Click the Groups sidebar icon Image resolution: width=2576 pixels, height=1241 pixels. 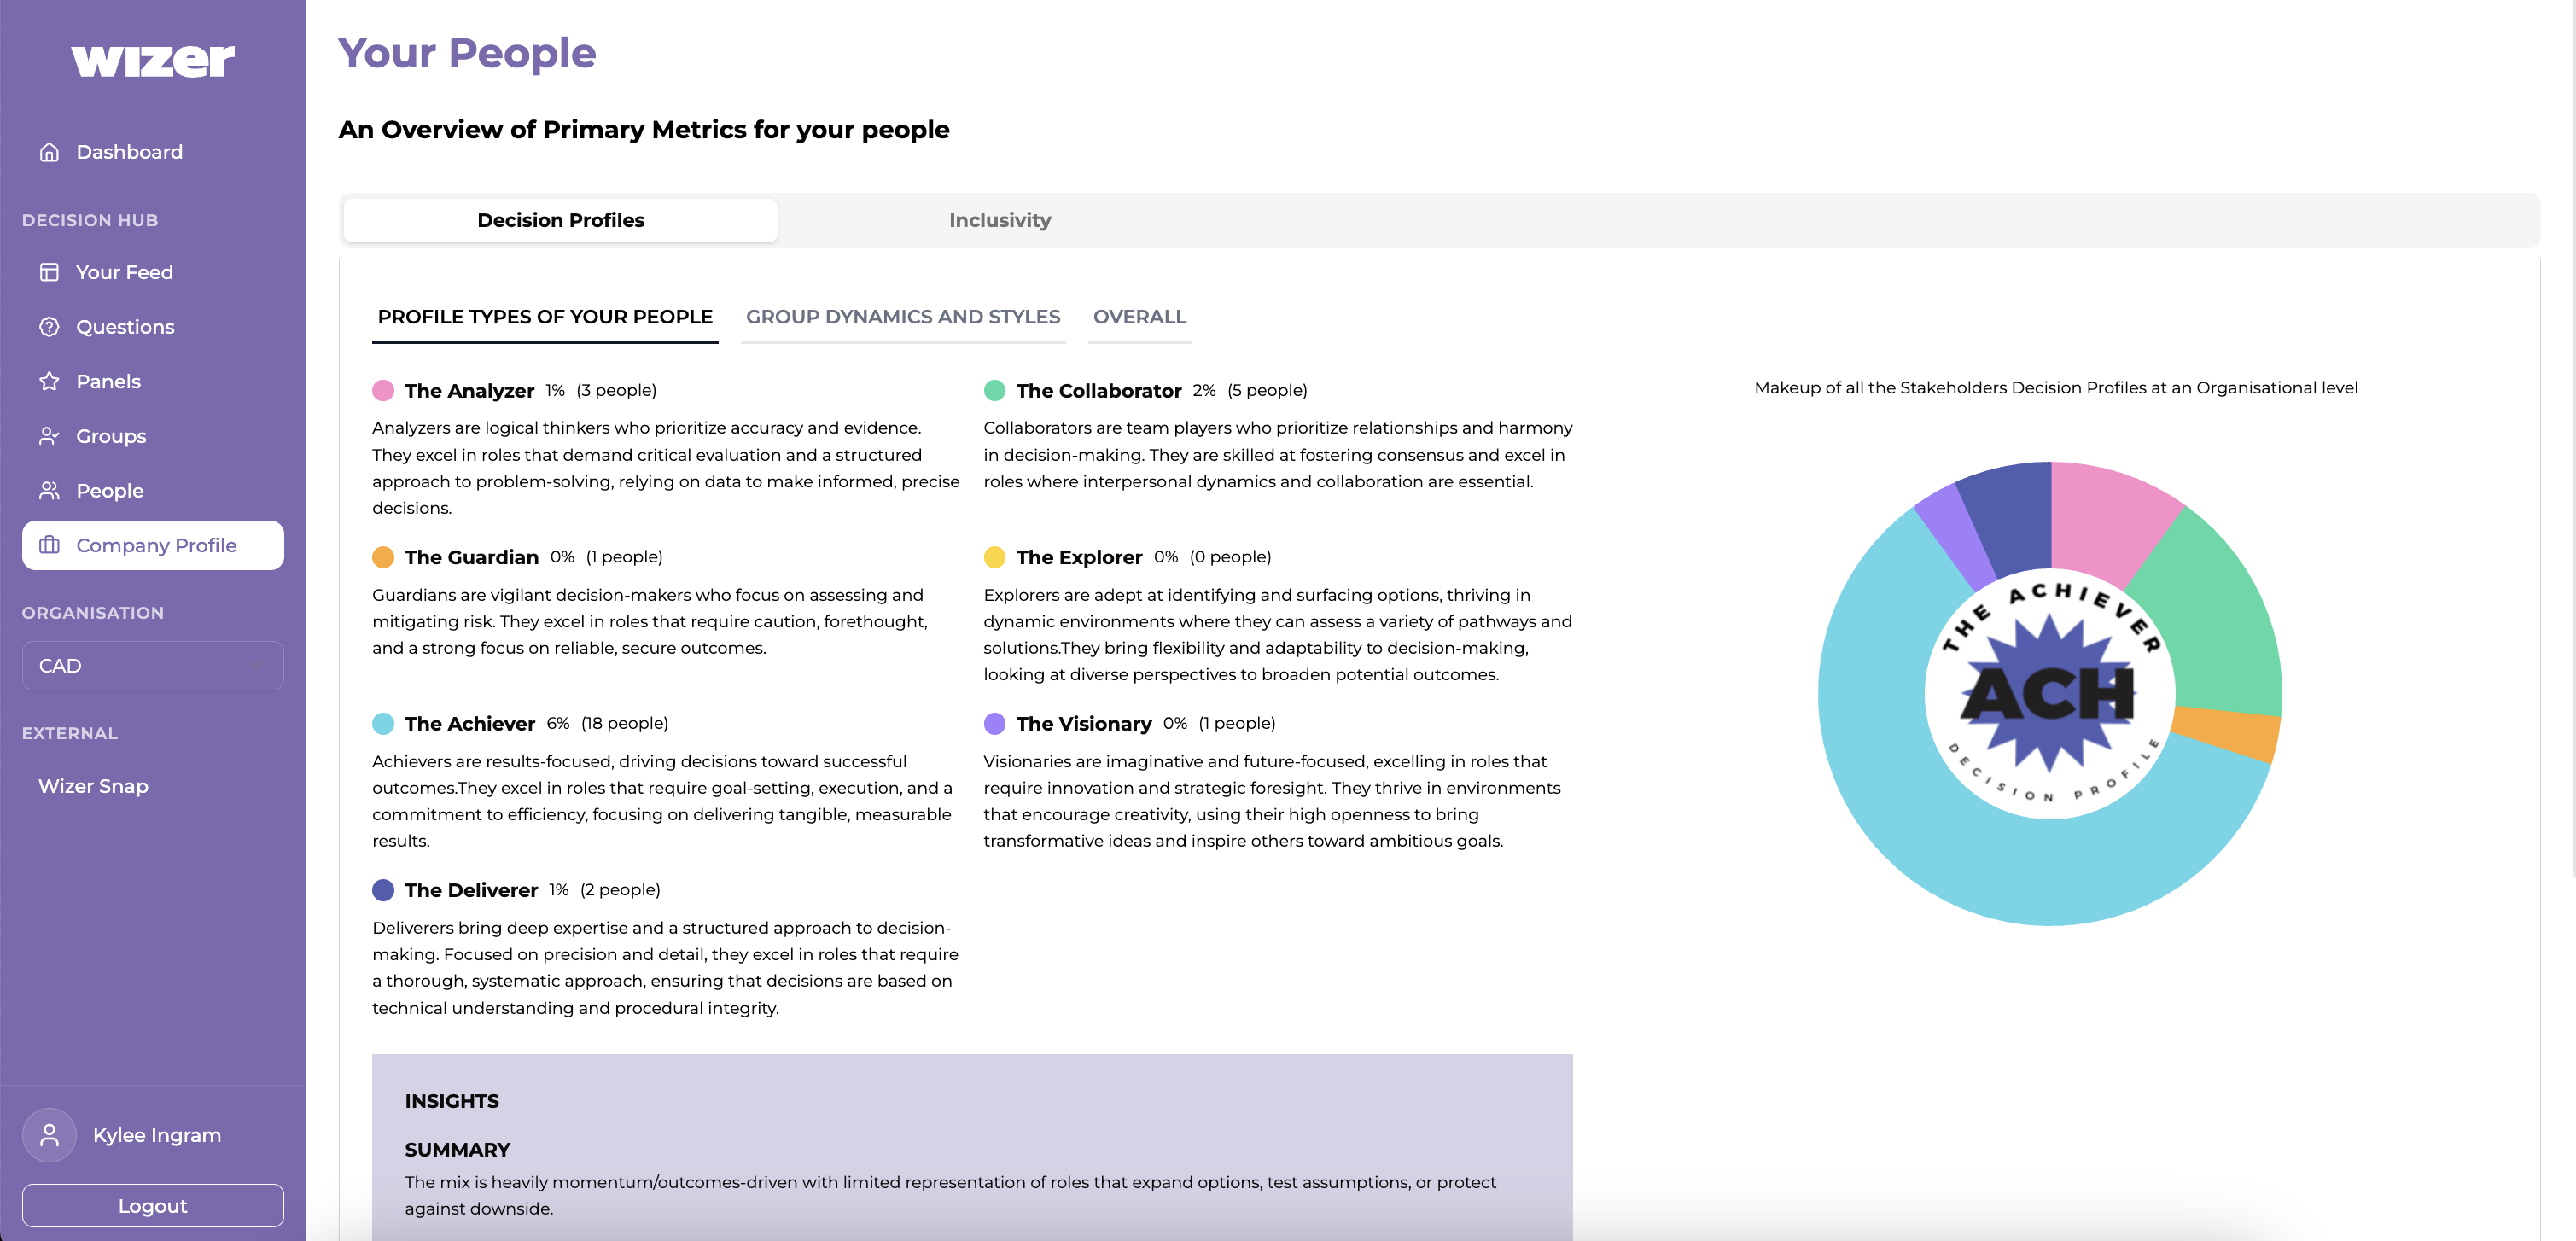(49, 436)
